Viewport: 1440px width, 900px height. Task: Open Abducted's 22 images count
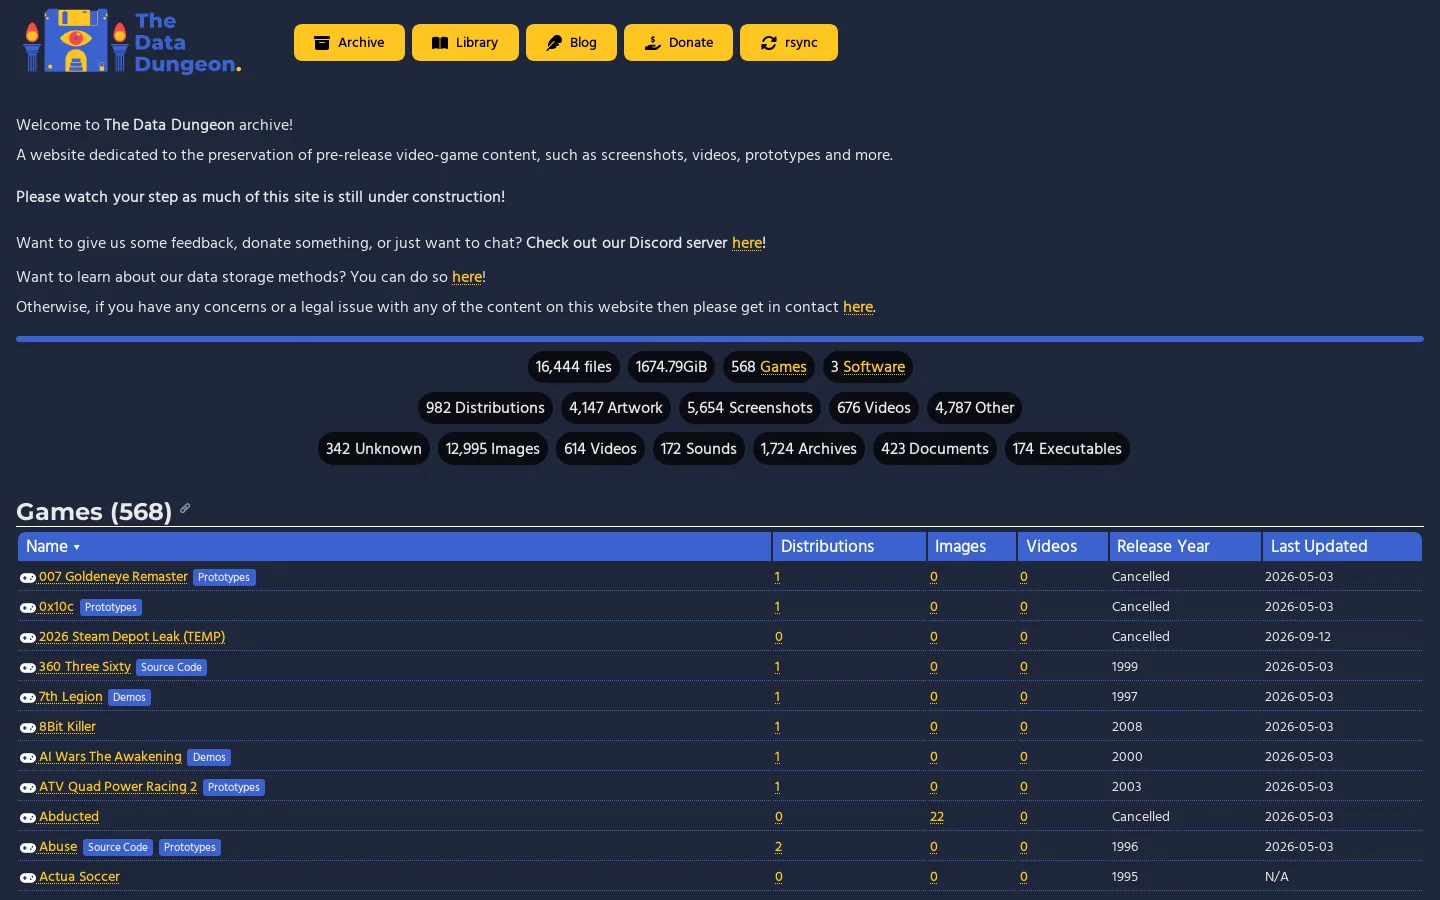point(937,817)
